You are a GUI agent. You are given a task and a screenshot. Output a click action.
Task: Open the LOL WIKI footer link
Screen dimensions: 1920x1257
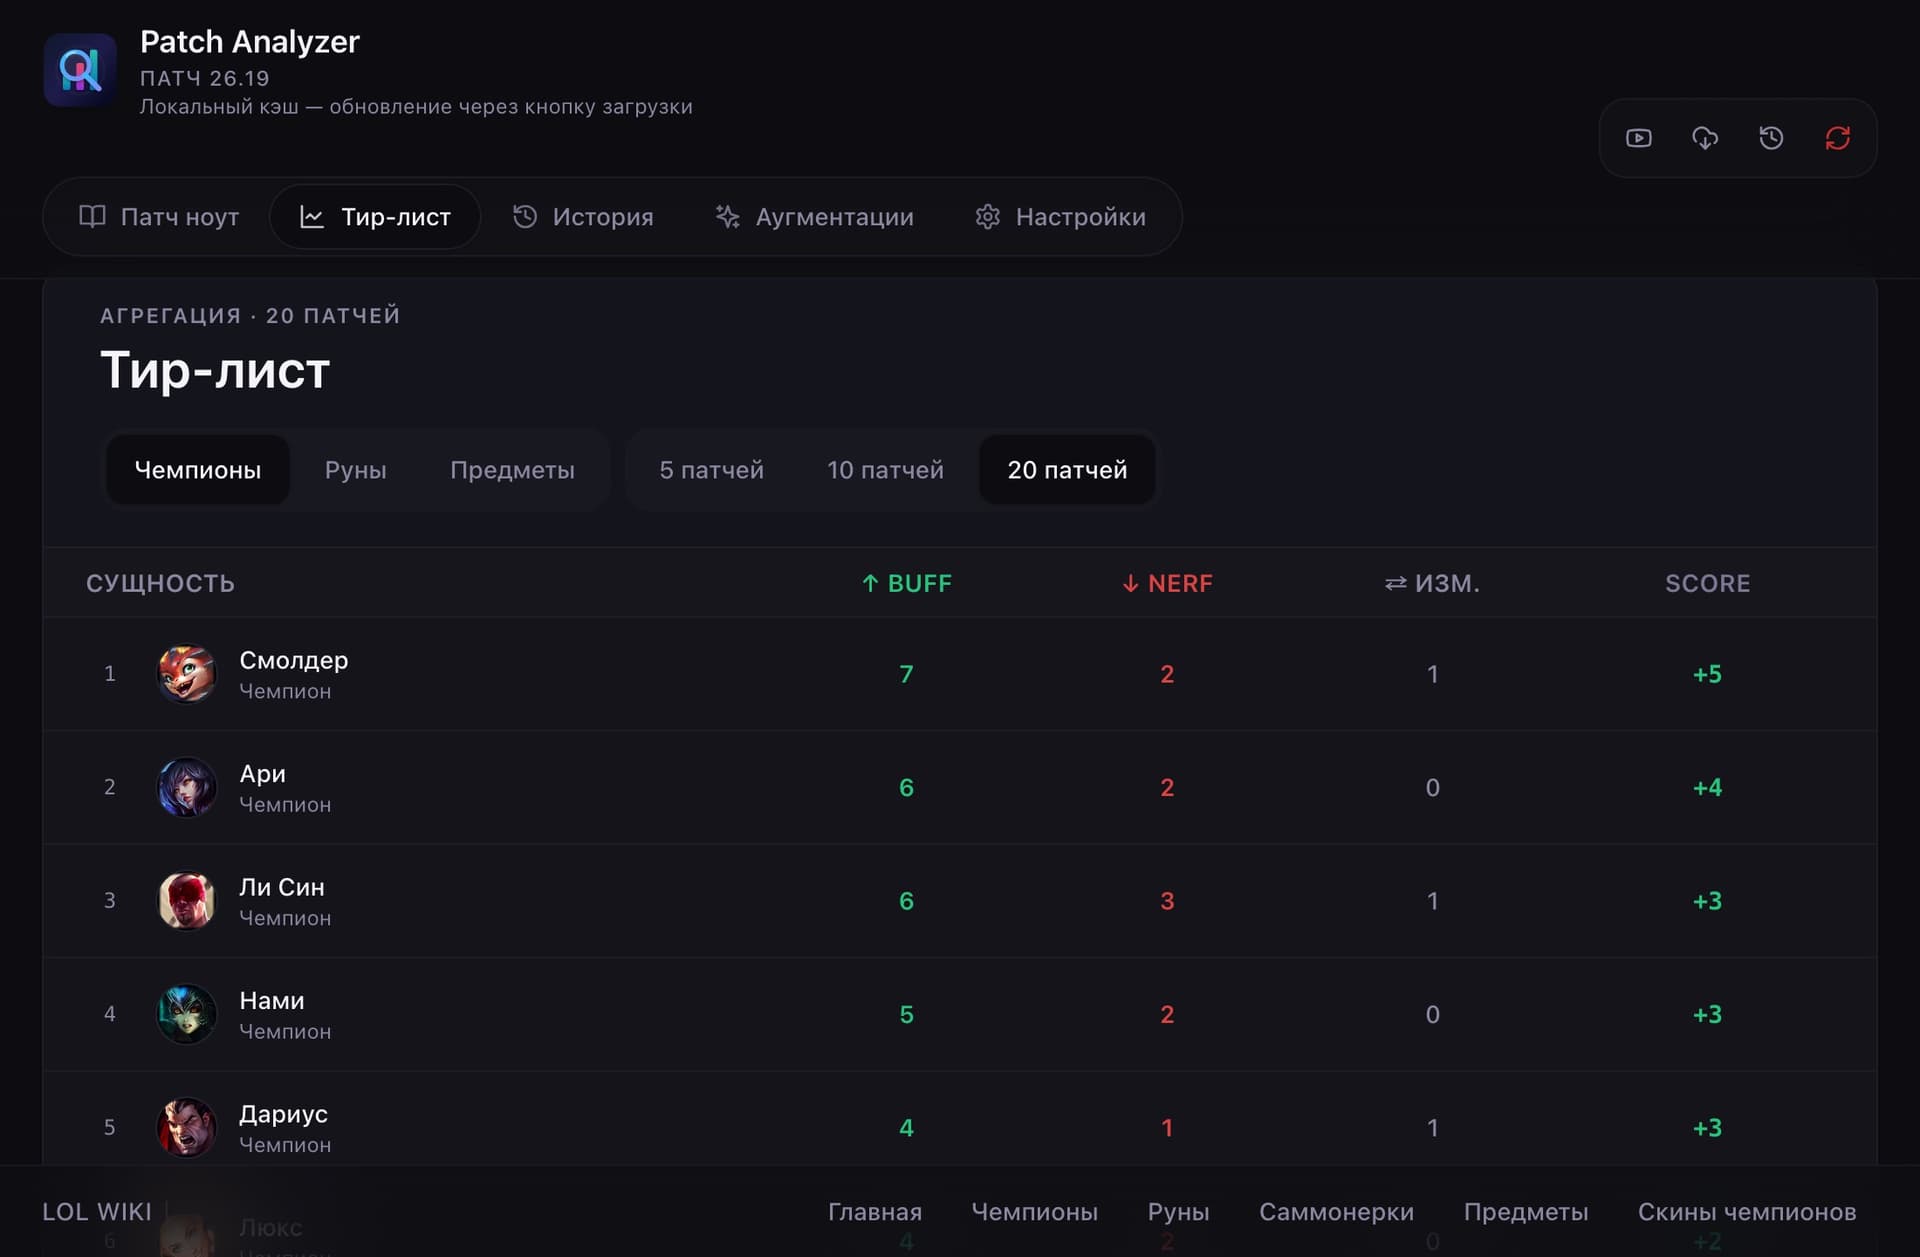[x=97, y=1212]
